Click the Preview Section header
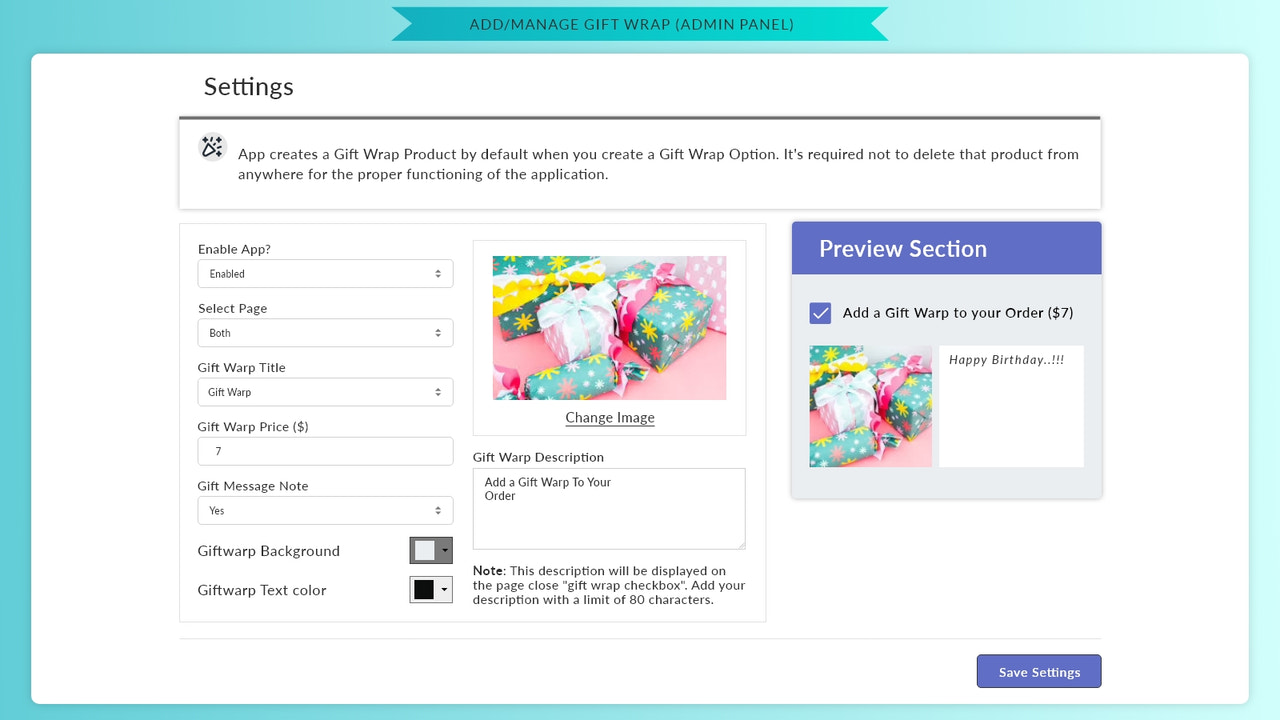Screen dimensions: 1280x720 tap(902, 248)
